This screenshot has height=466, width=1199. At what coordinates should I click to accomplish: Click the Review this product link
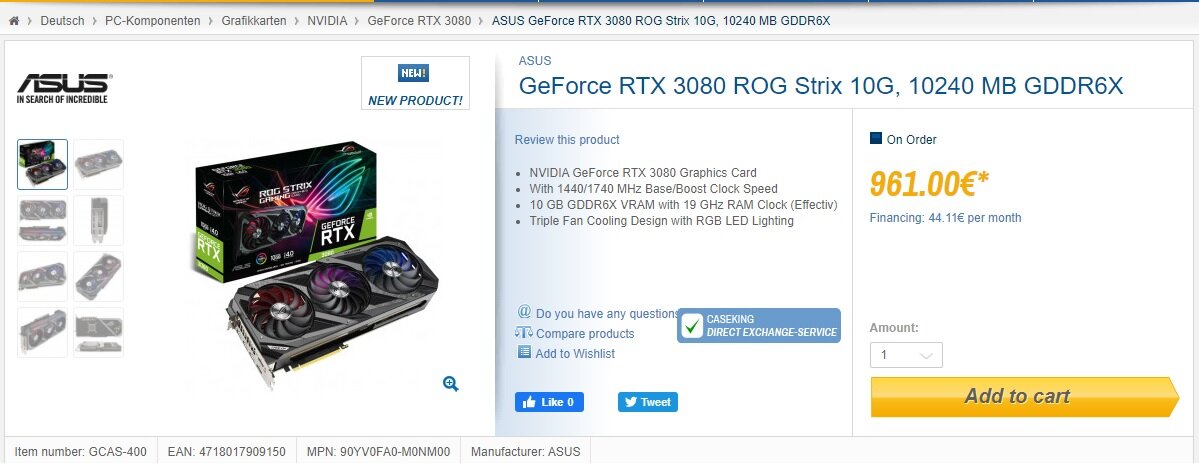(x=567, y=139)
